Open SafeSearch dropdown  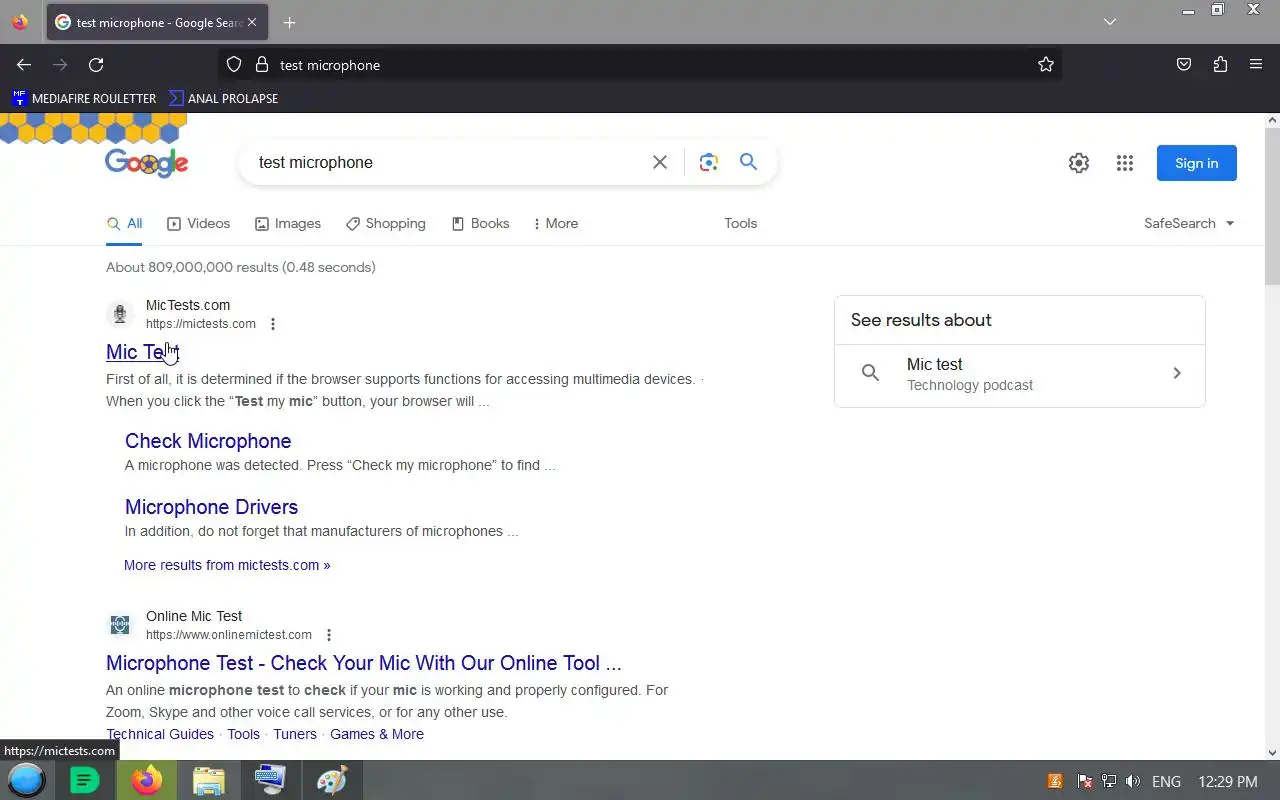(x=1189, y=224)
